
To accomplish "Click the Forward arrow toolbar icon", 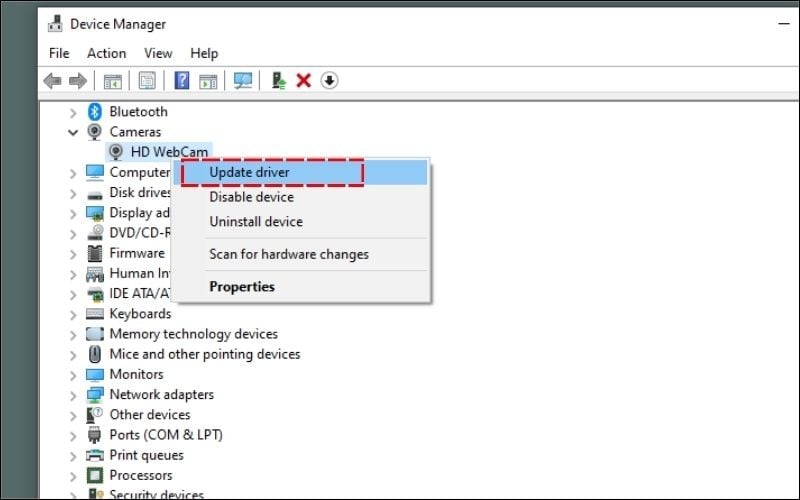I will tap(78, 81).
